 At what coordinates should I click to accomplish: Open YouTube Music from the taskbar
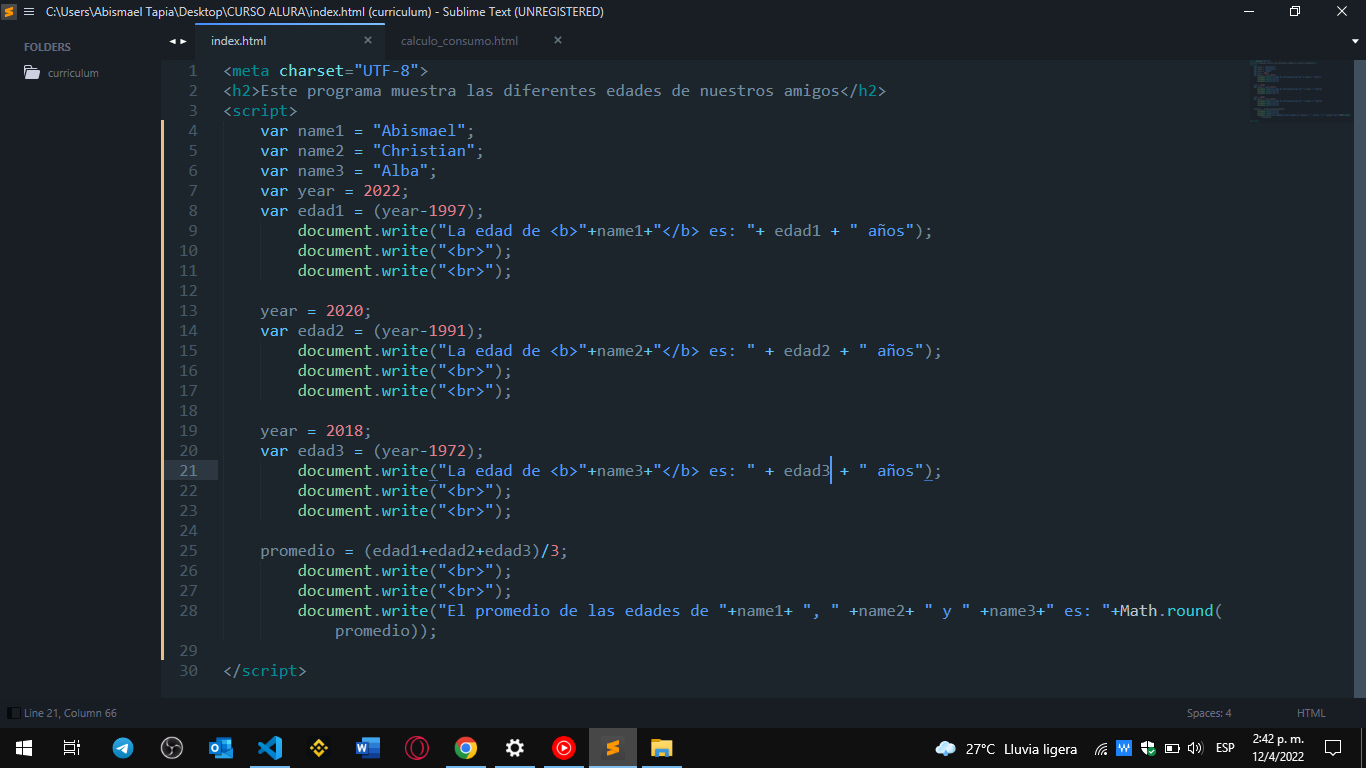tap(564, 748)
